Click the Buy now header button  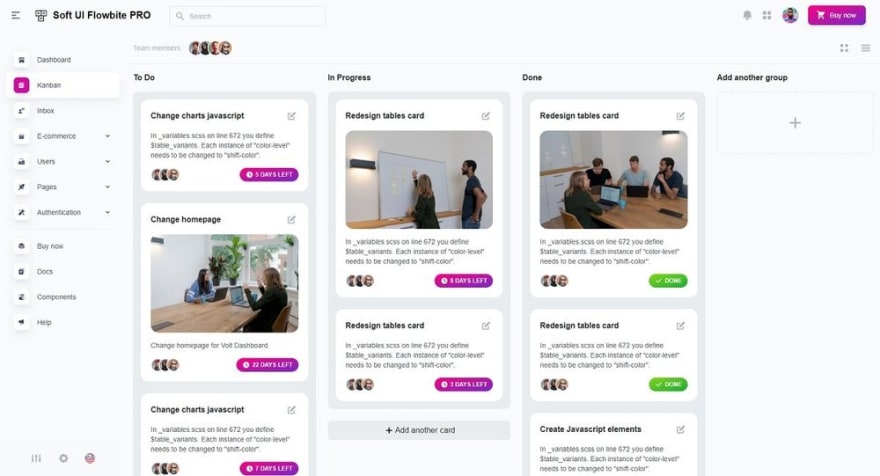pos(836,15)
